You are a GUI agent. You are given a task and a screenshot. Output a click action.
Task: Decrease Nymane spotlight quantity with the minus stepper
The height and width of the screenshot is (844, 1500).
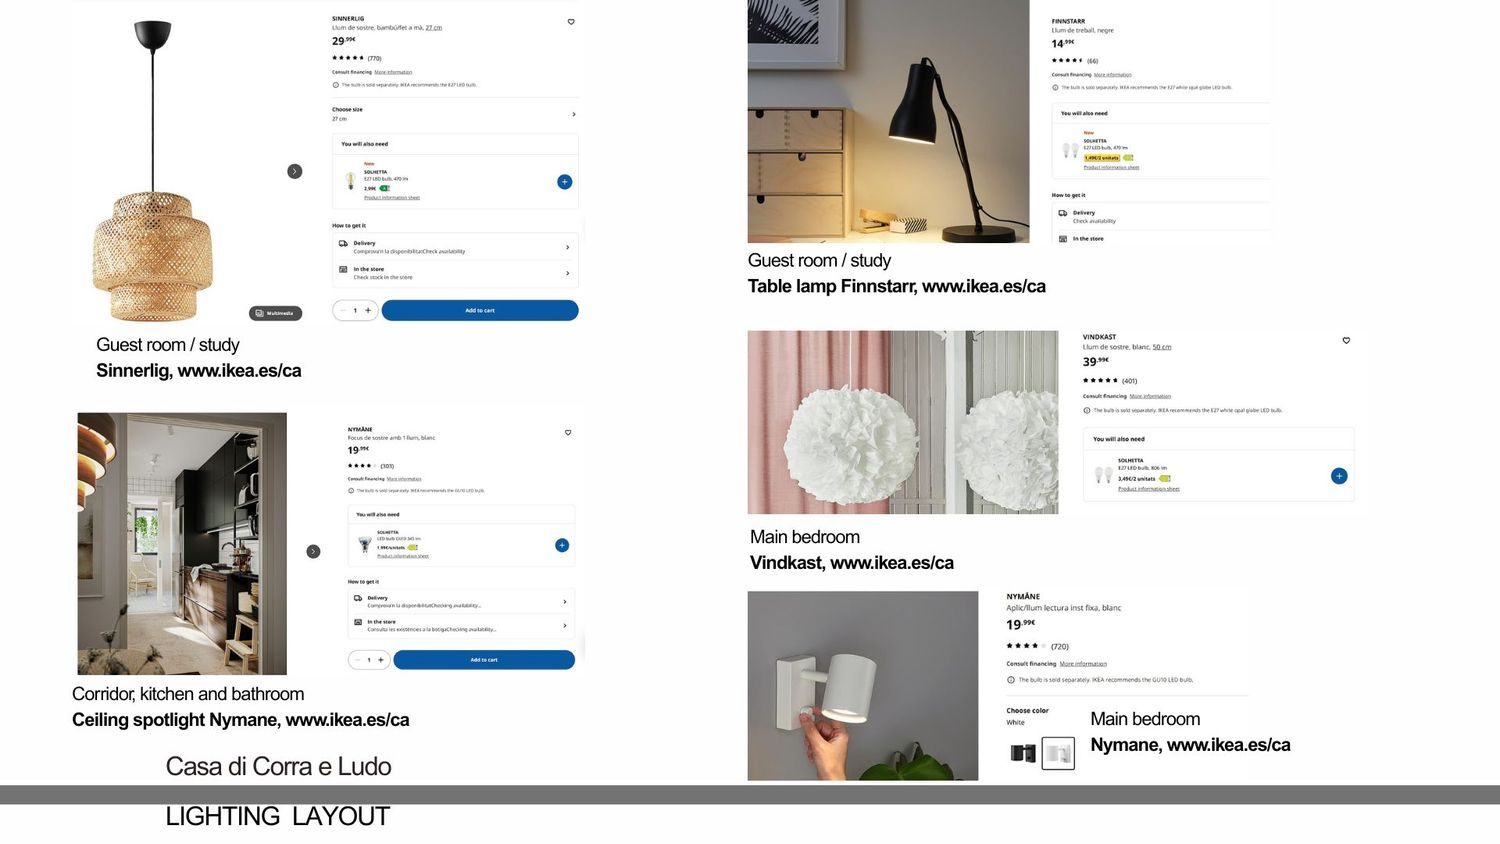tap(357, 660)
